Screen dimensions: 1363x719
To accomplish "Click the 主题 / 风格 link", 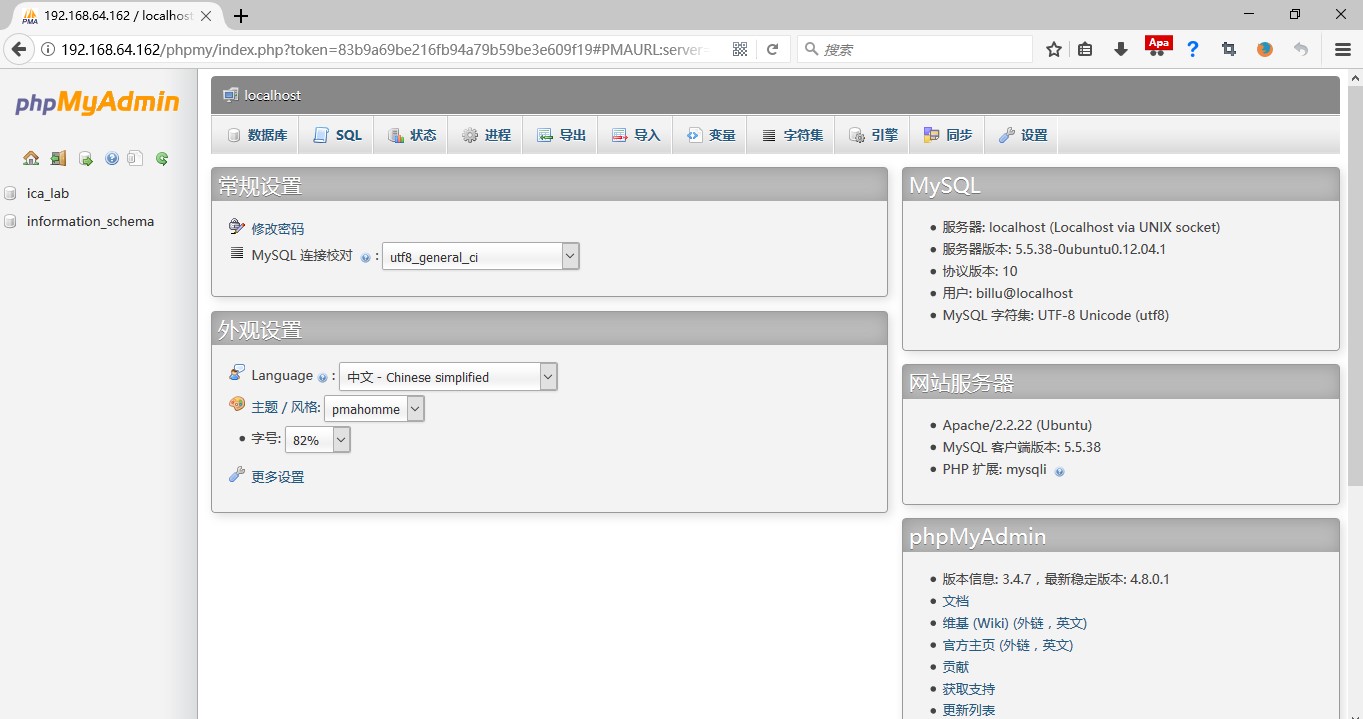I will (x=286, y=407).
